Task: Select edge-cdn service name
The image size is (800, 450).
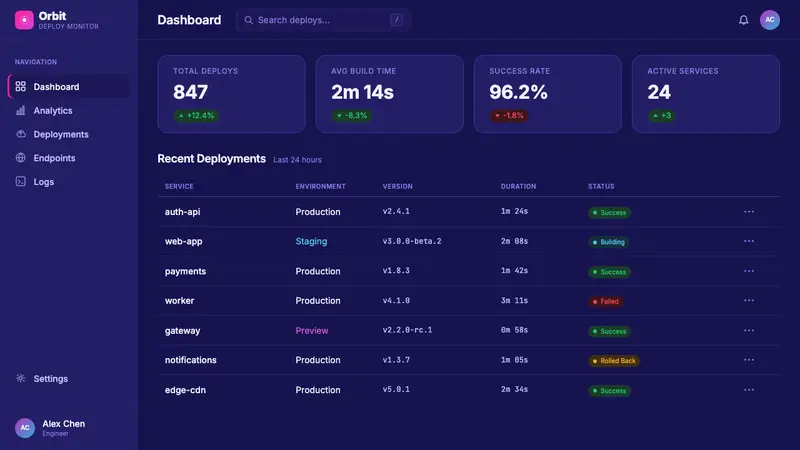Action: pos(185,390)
